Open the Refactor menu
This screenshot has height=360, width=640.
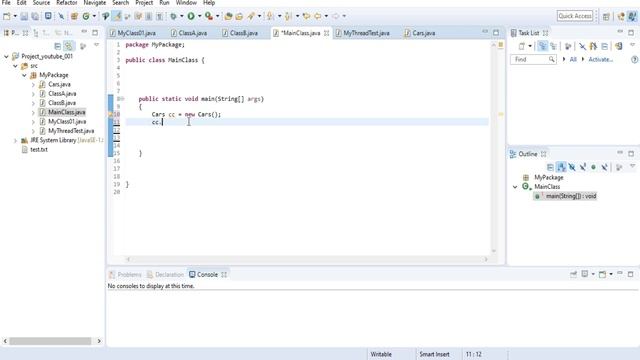[67, 3]
